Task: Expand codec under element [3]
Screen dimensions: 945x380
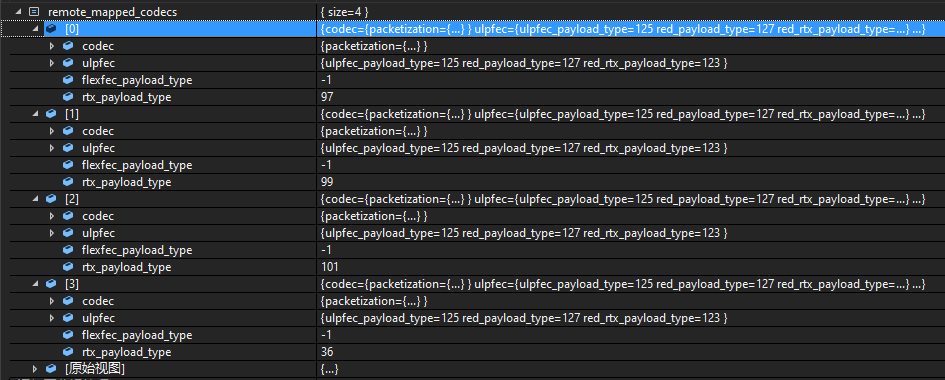Action: [52, 301]
